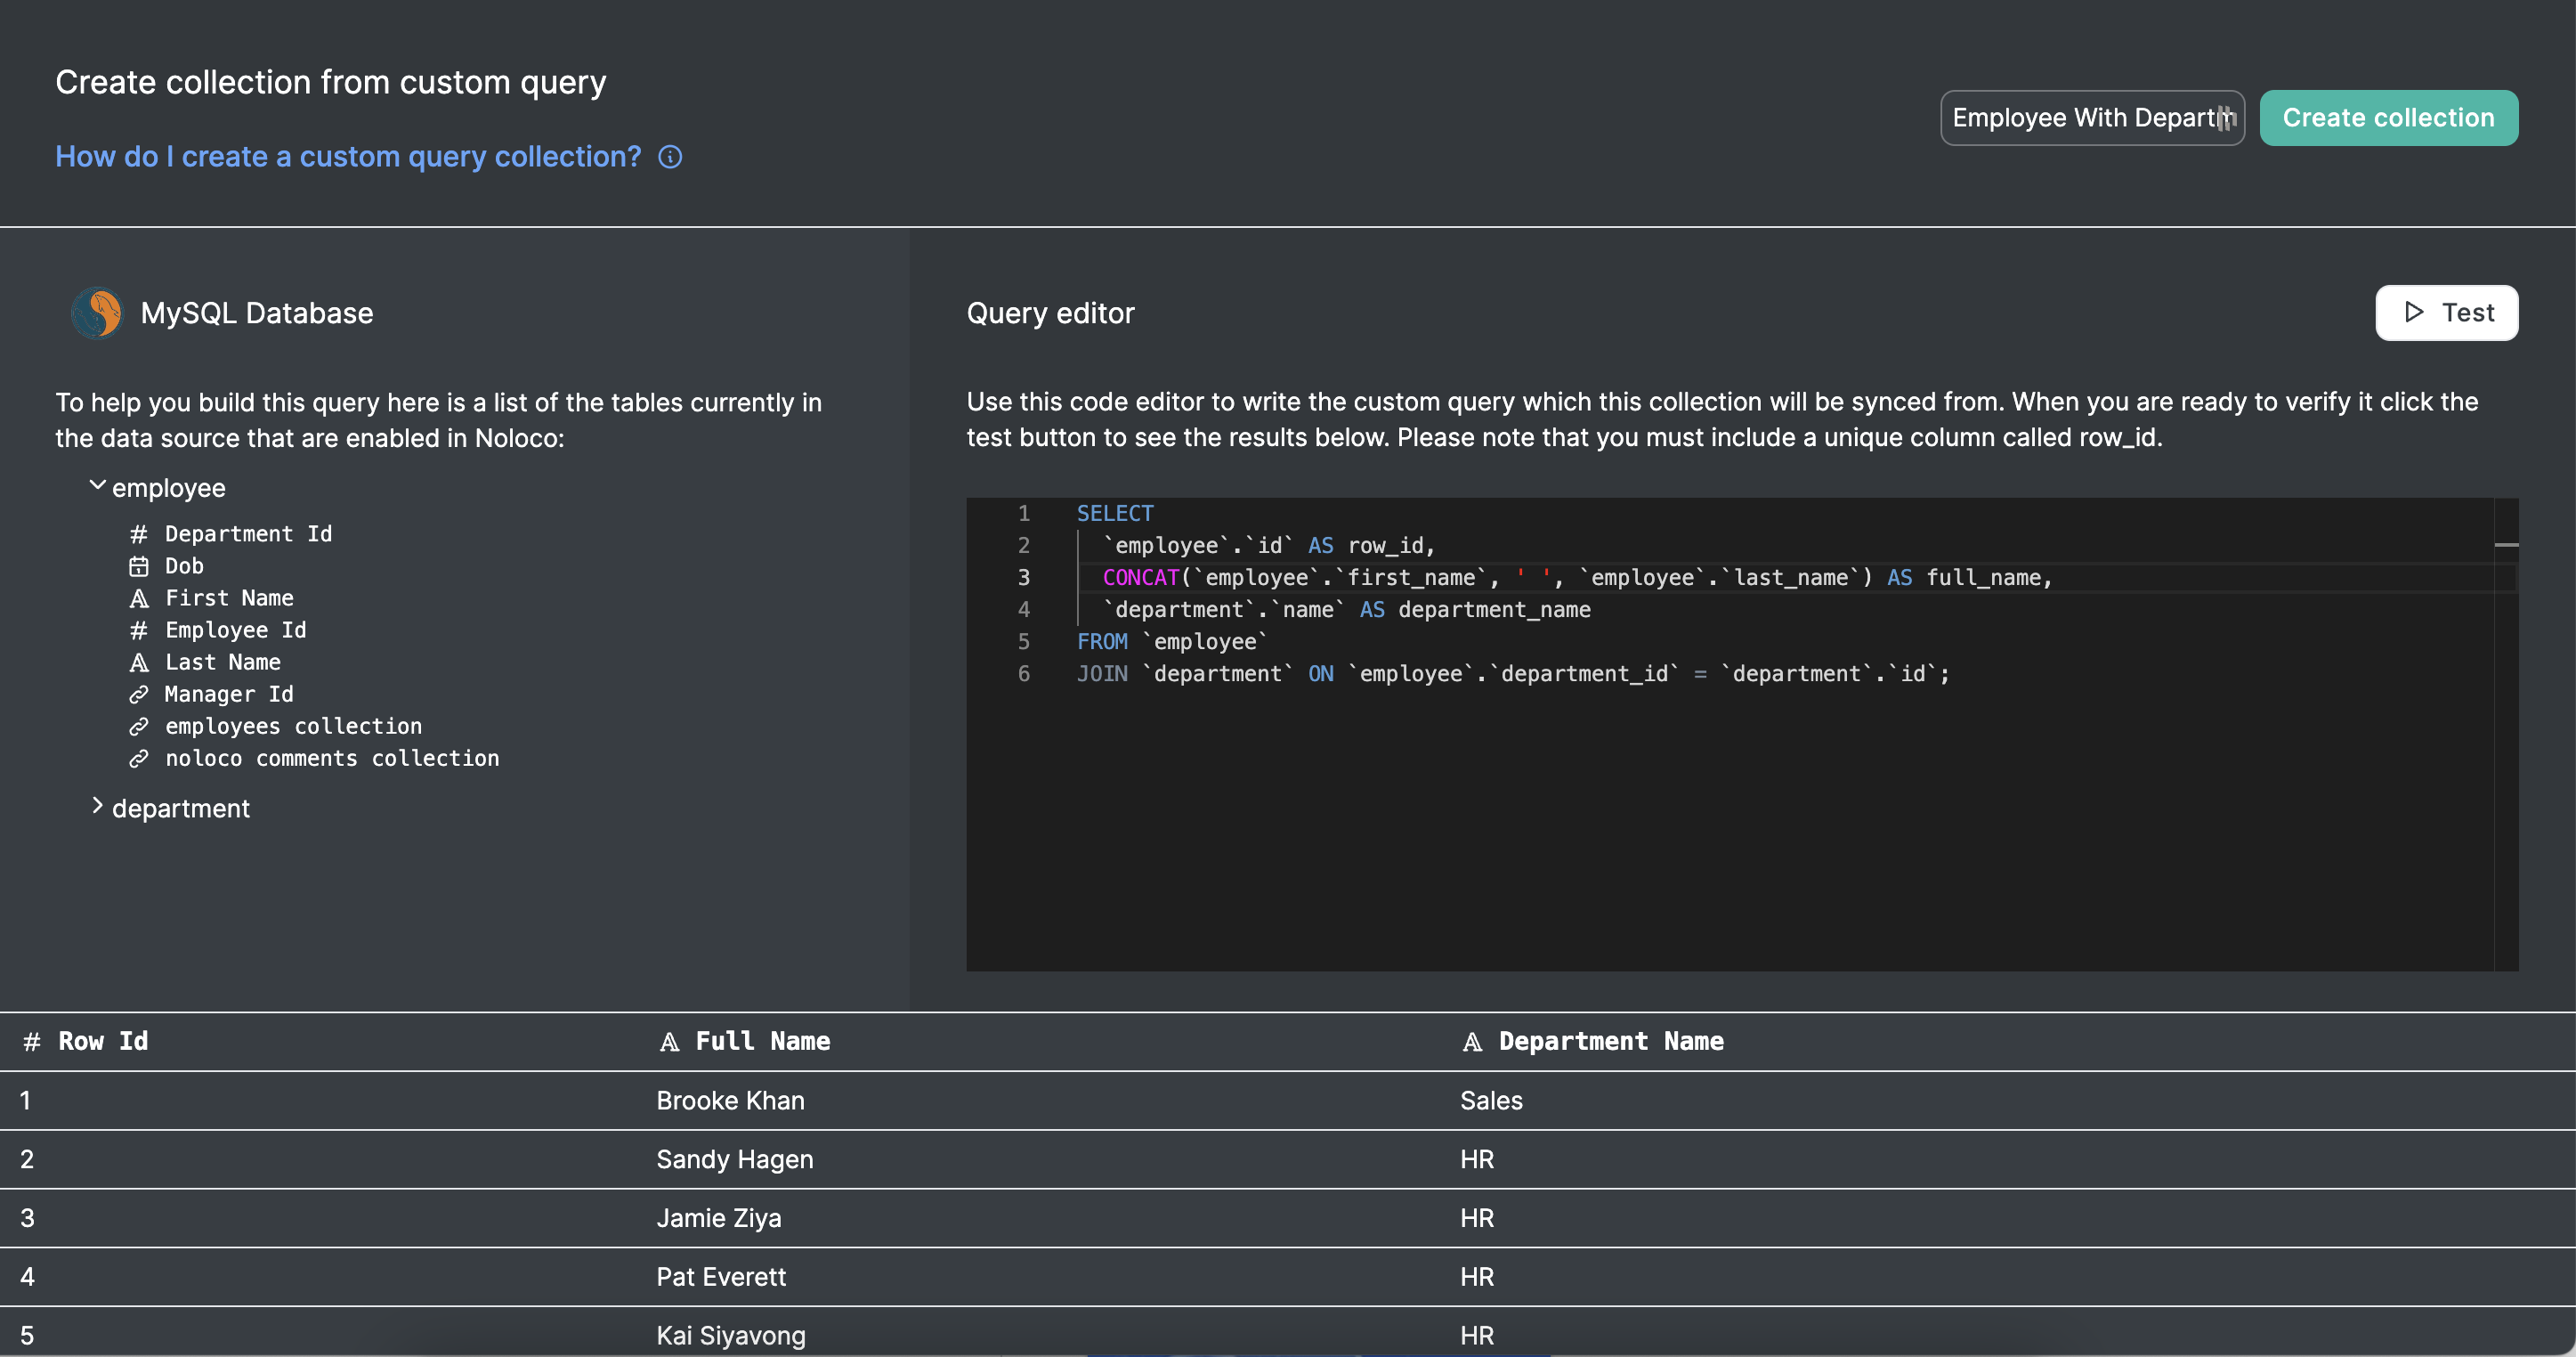Click the Create collection button

(x=2388, y=118)
